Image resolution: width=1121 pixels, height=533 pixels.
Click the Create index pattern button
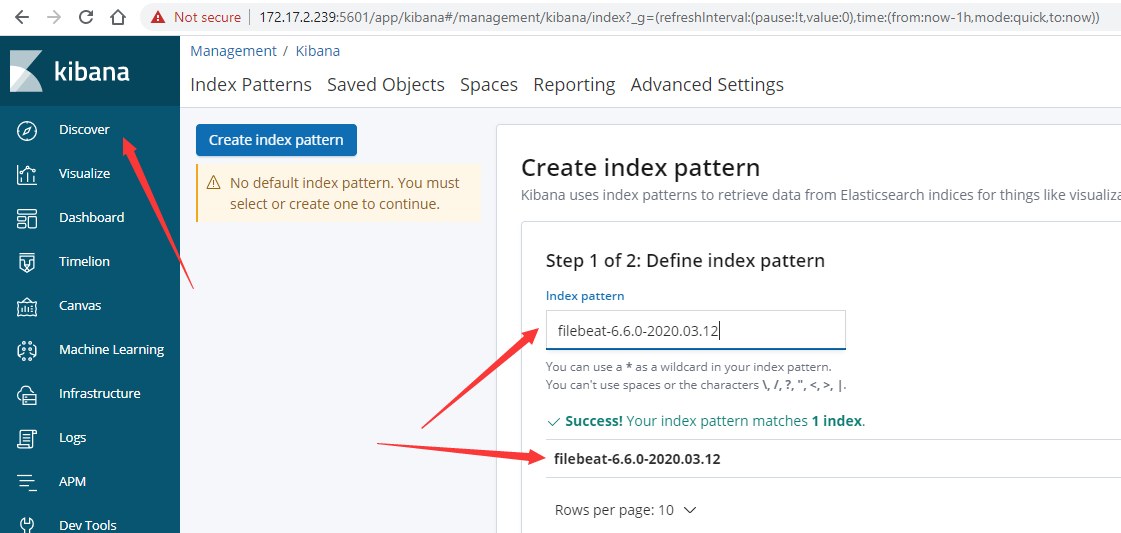point(276,140)
